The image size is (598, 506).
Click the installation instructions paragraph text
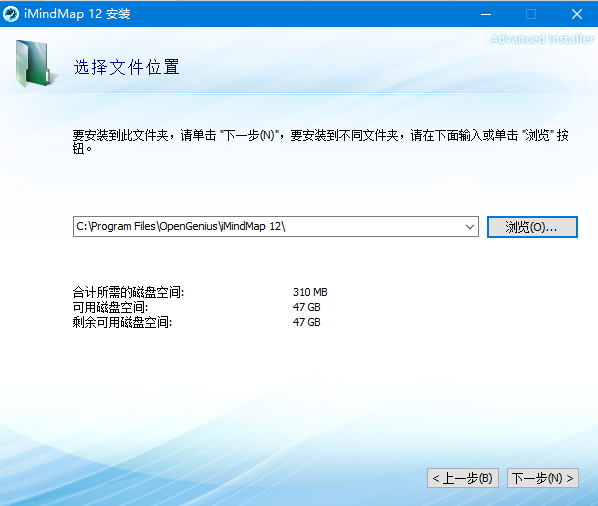[320, 141]
